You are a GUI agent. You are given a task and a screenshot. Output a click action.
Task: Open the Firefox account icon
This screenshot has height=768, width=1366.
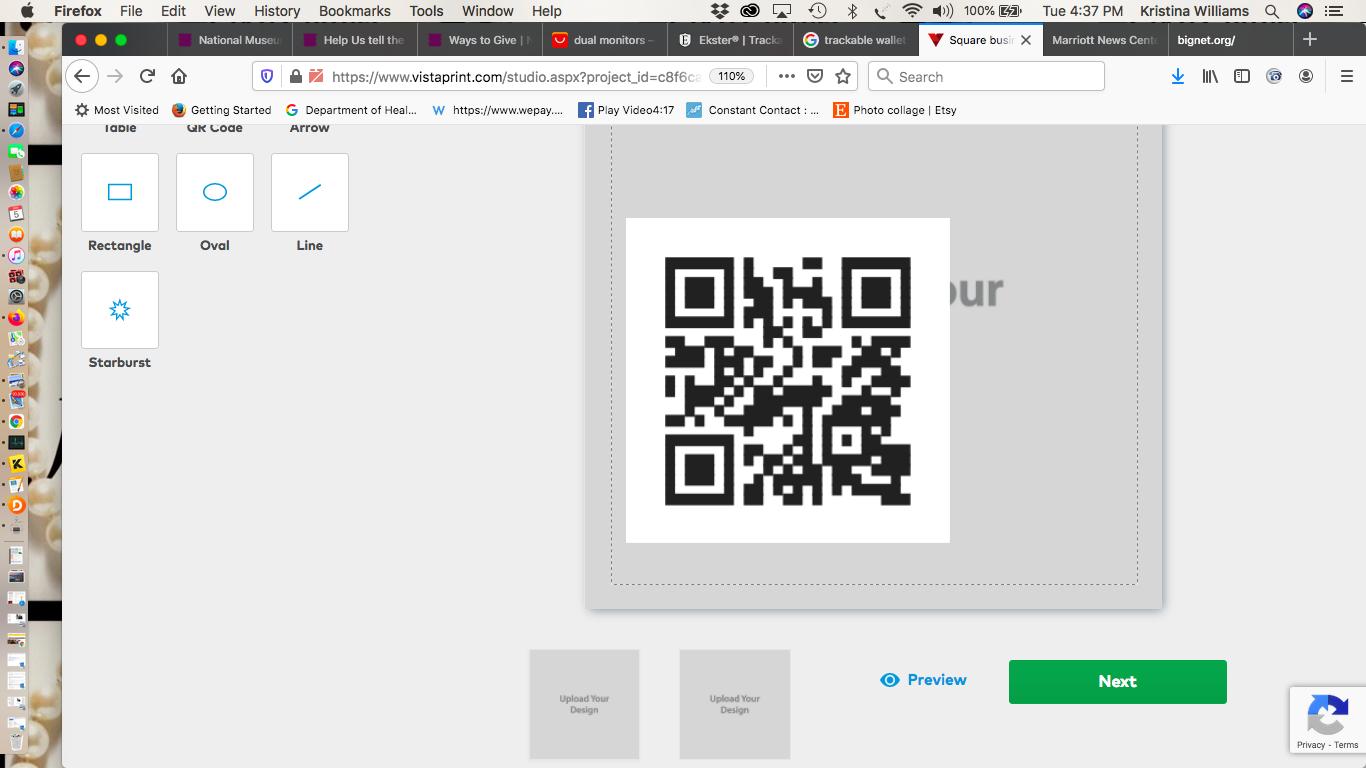[1306, 76]
